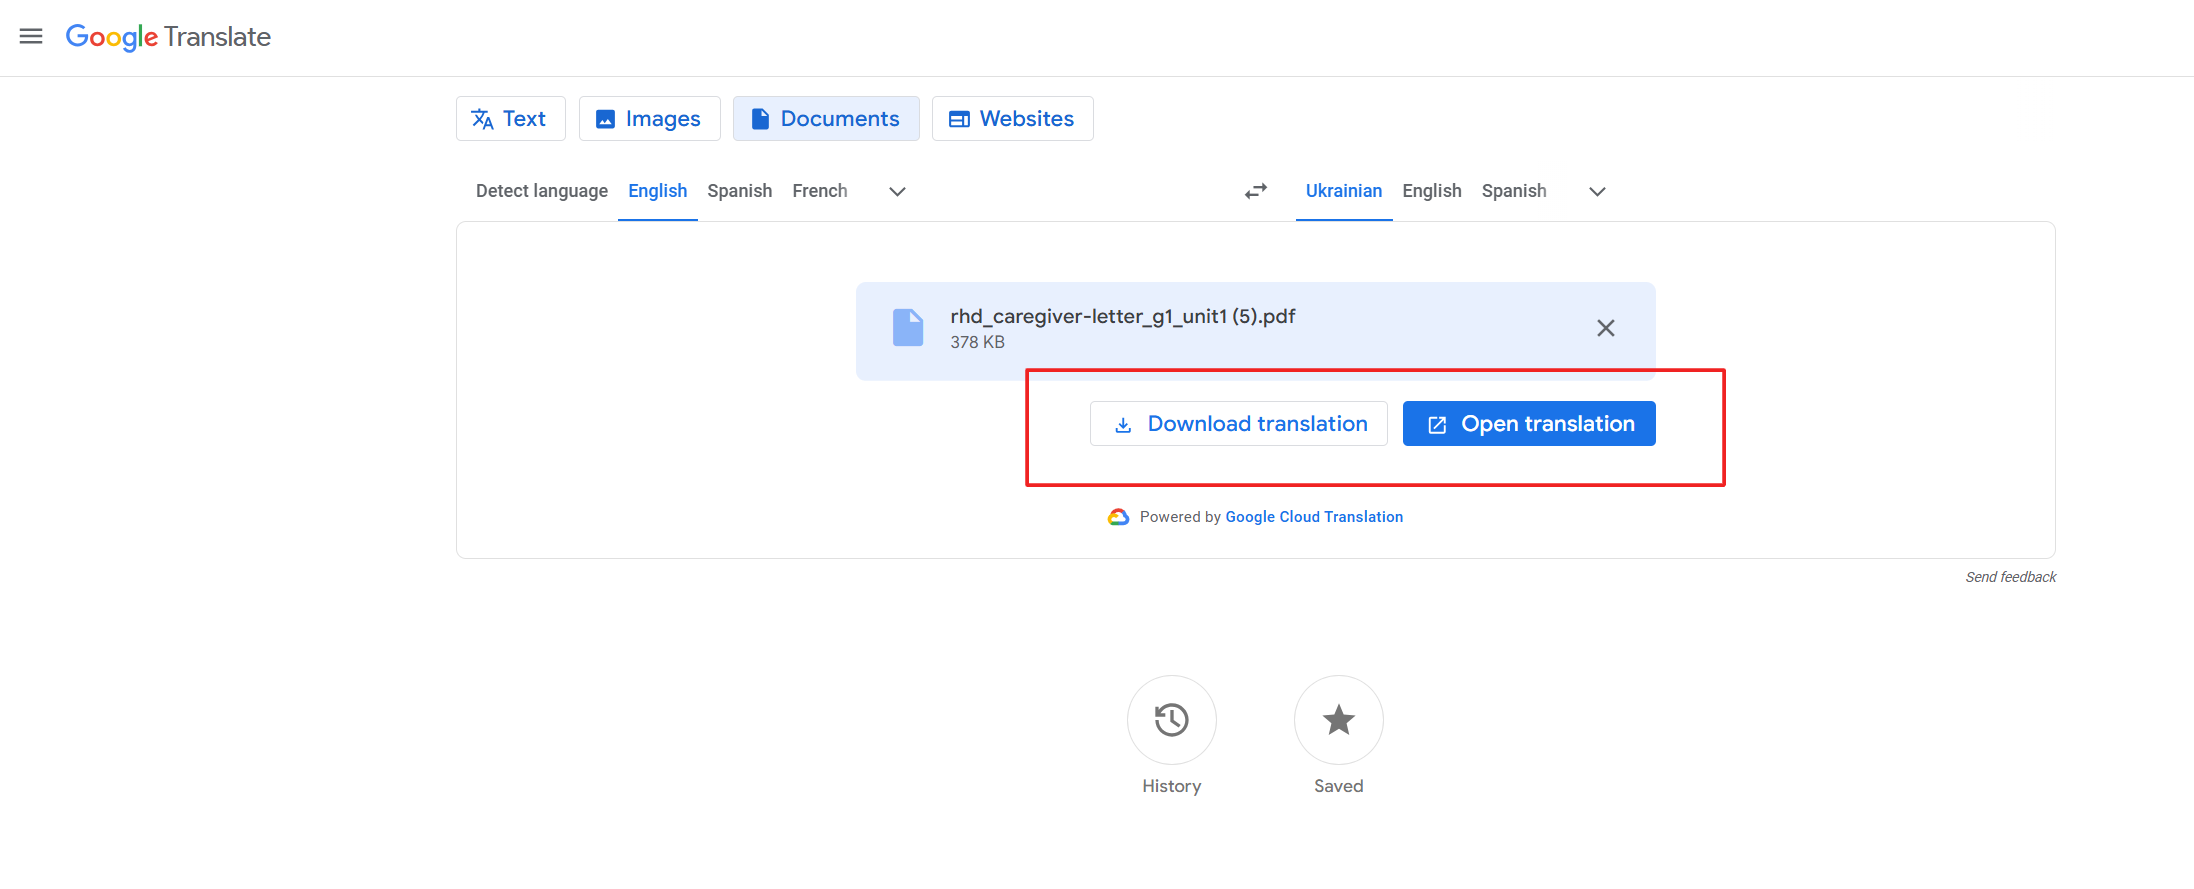Select French as source language
The width and height of the screenshot is (2194, 889).
[820, 191]
